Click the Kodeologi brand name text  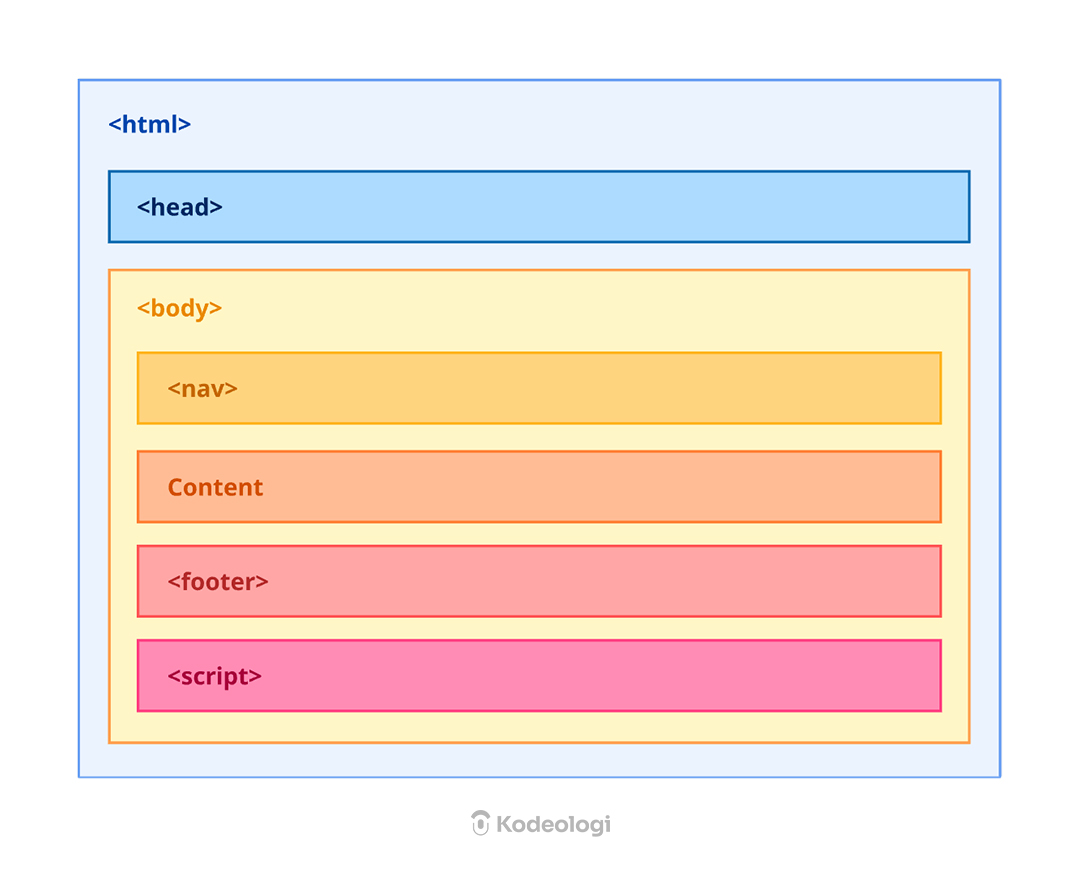coord(553,824)
